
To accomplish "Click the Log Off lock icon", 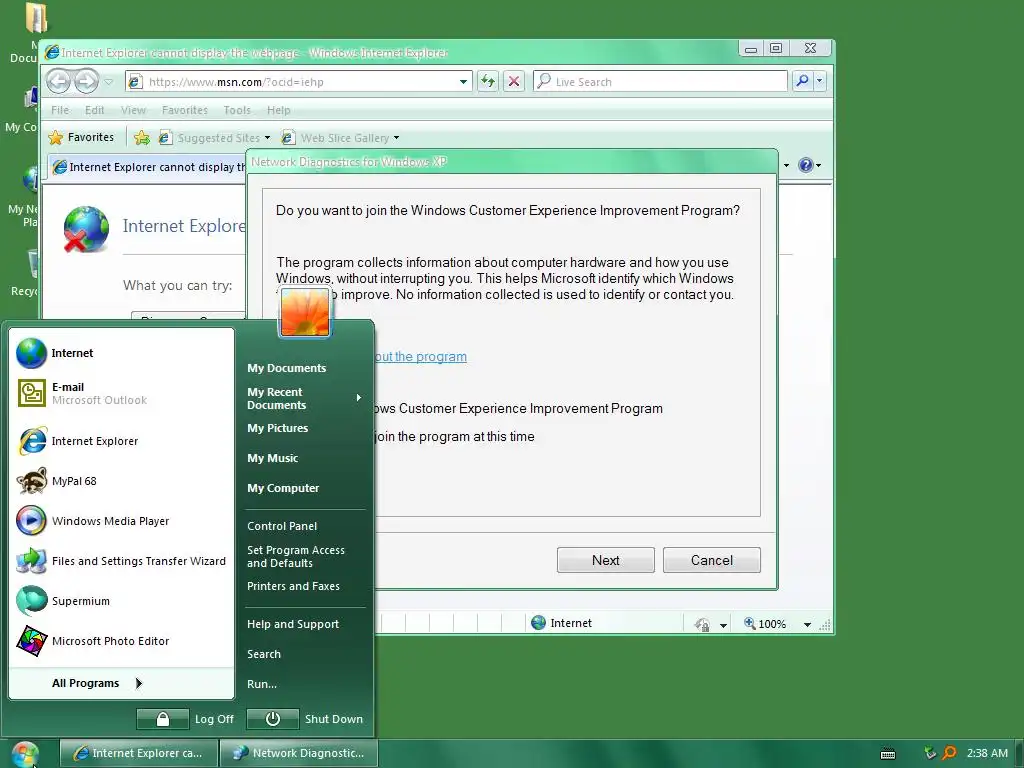I will pos(163,719).
